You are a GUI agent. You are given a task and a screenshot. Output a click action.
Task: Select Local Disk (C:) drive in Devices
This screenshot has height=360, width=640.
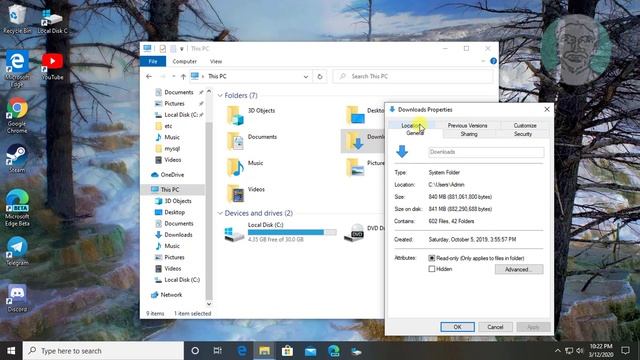pos(281,232)
